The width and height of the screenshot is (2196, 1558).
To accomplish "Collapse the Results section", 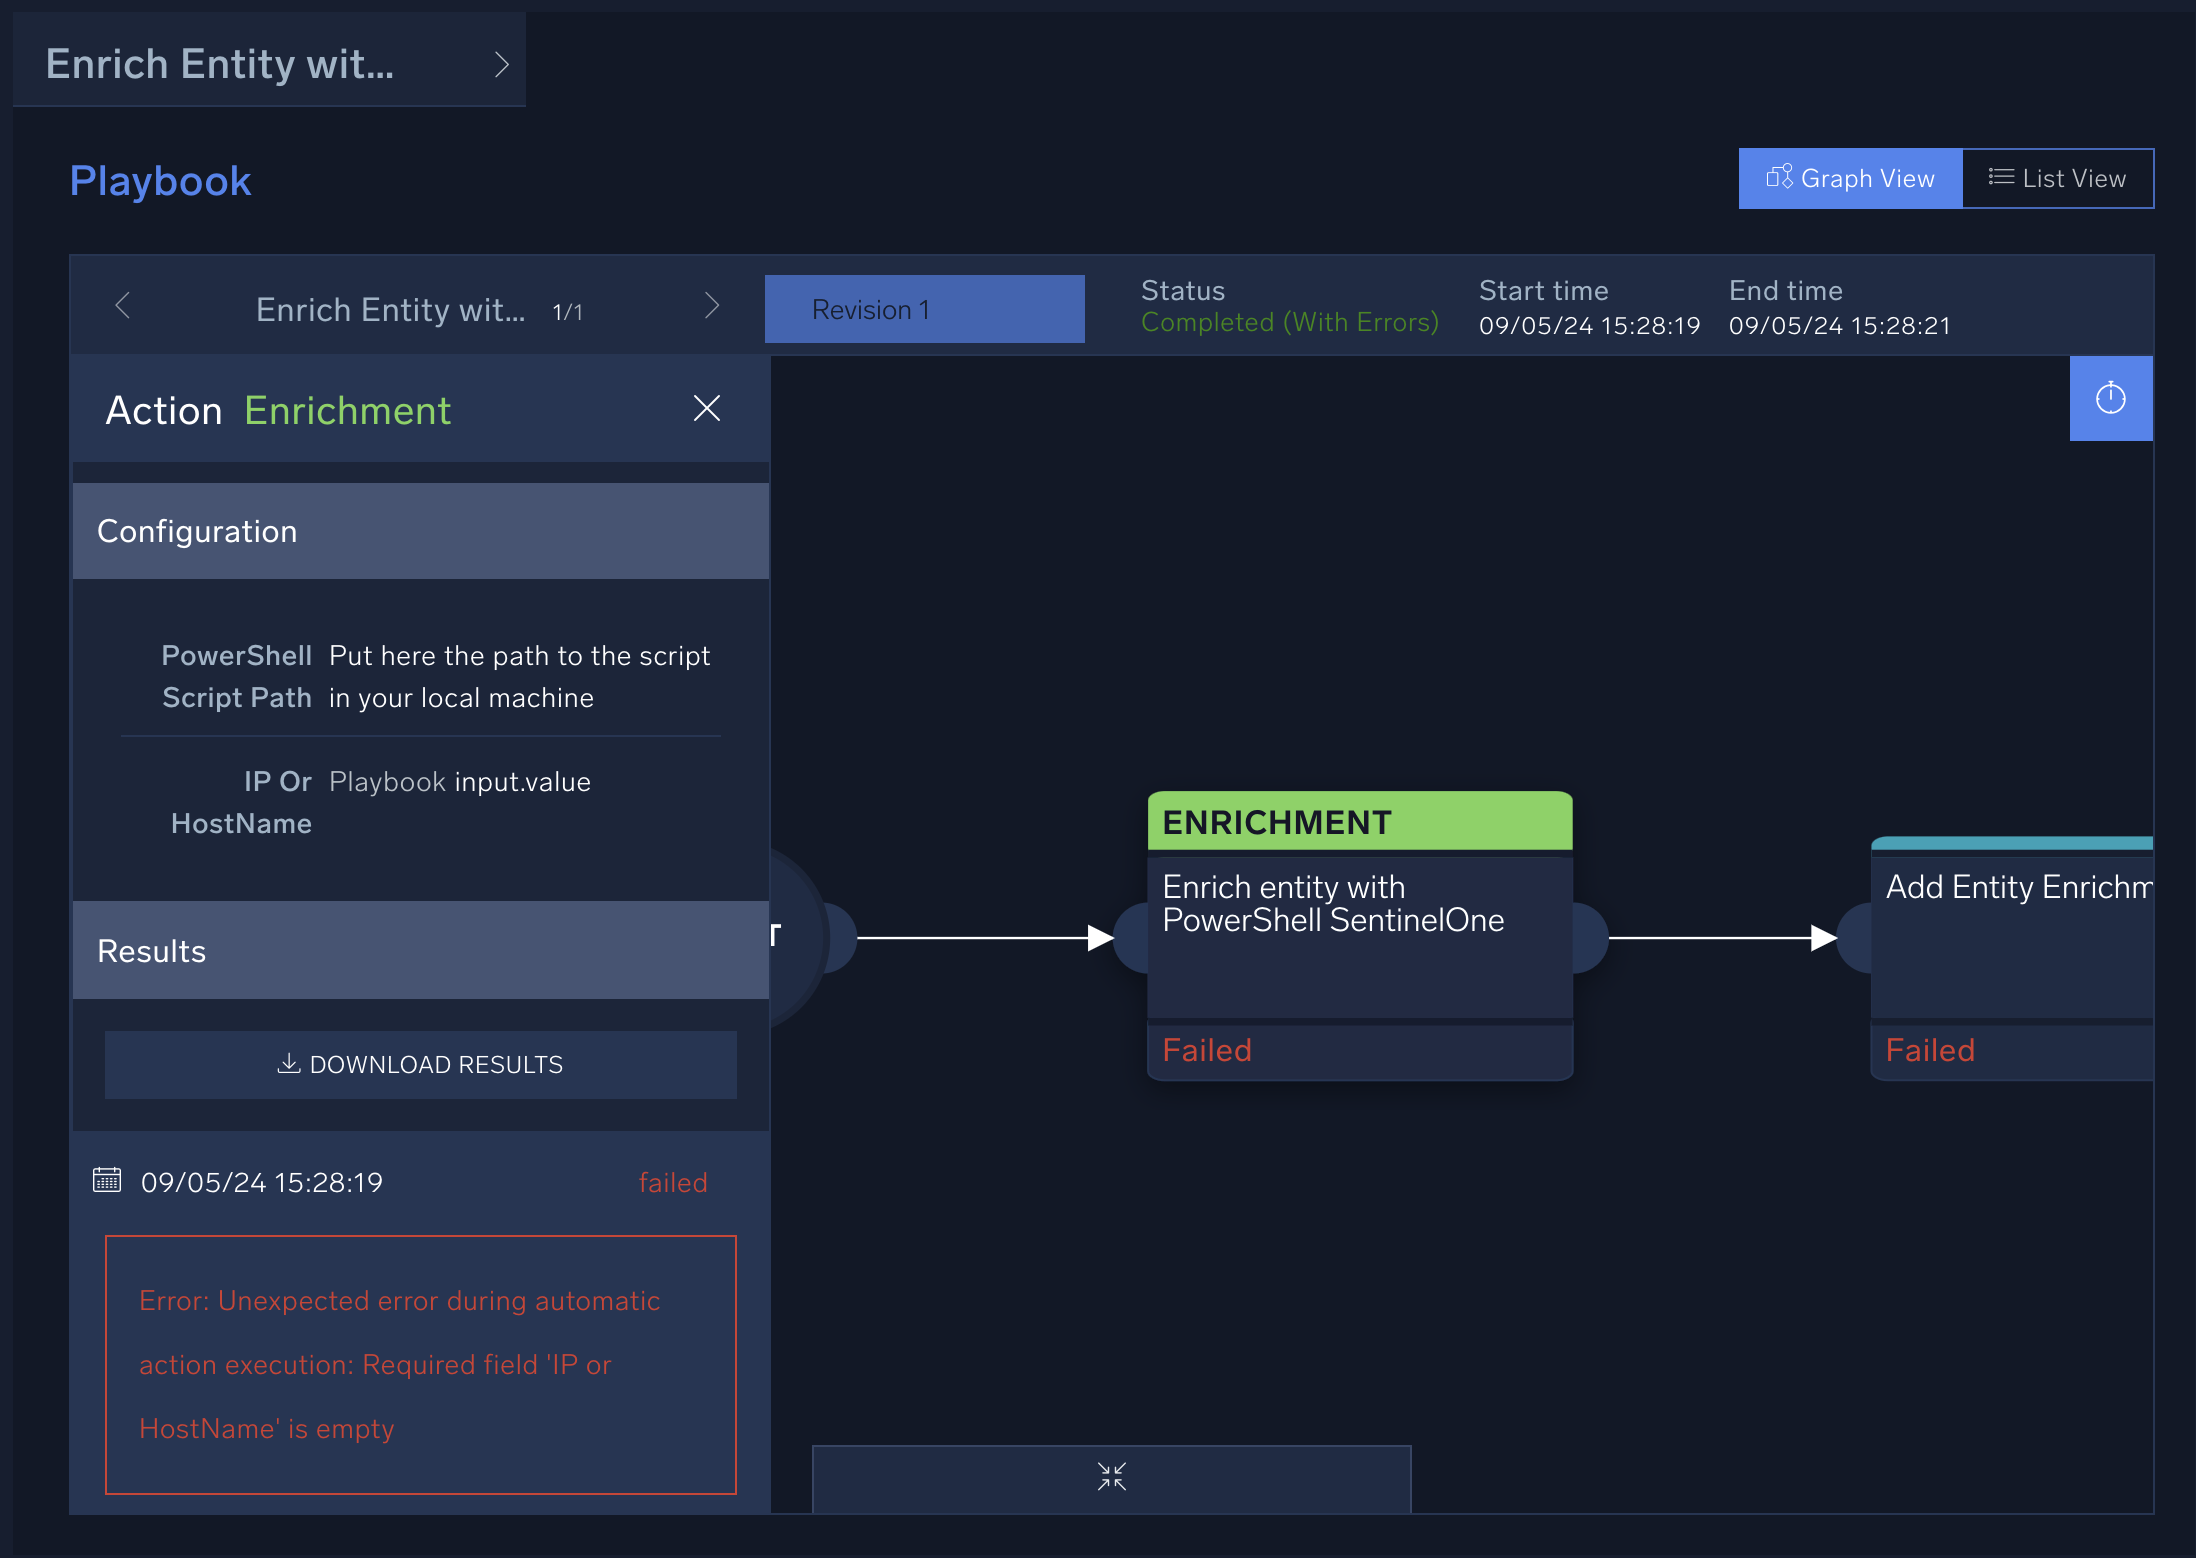I will click(x=419, y=951).
